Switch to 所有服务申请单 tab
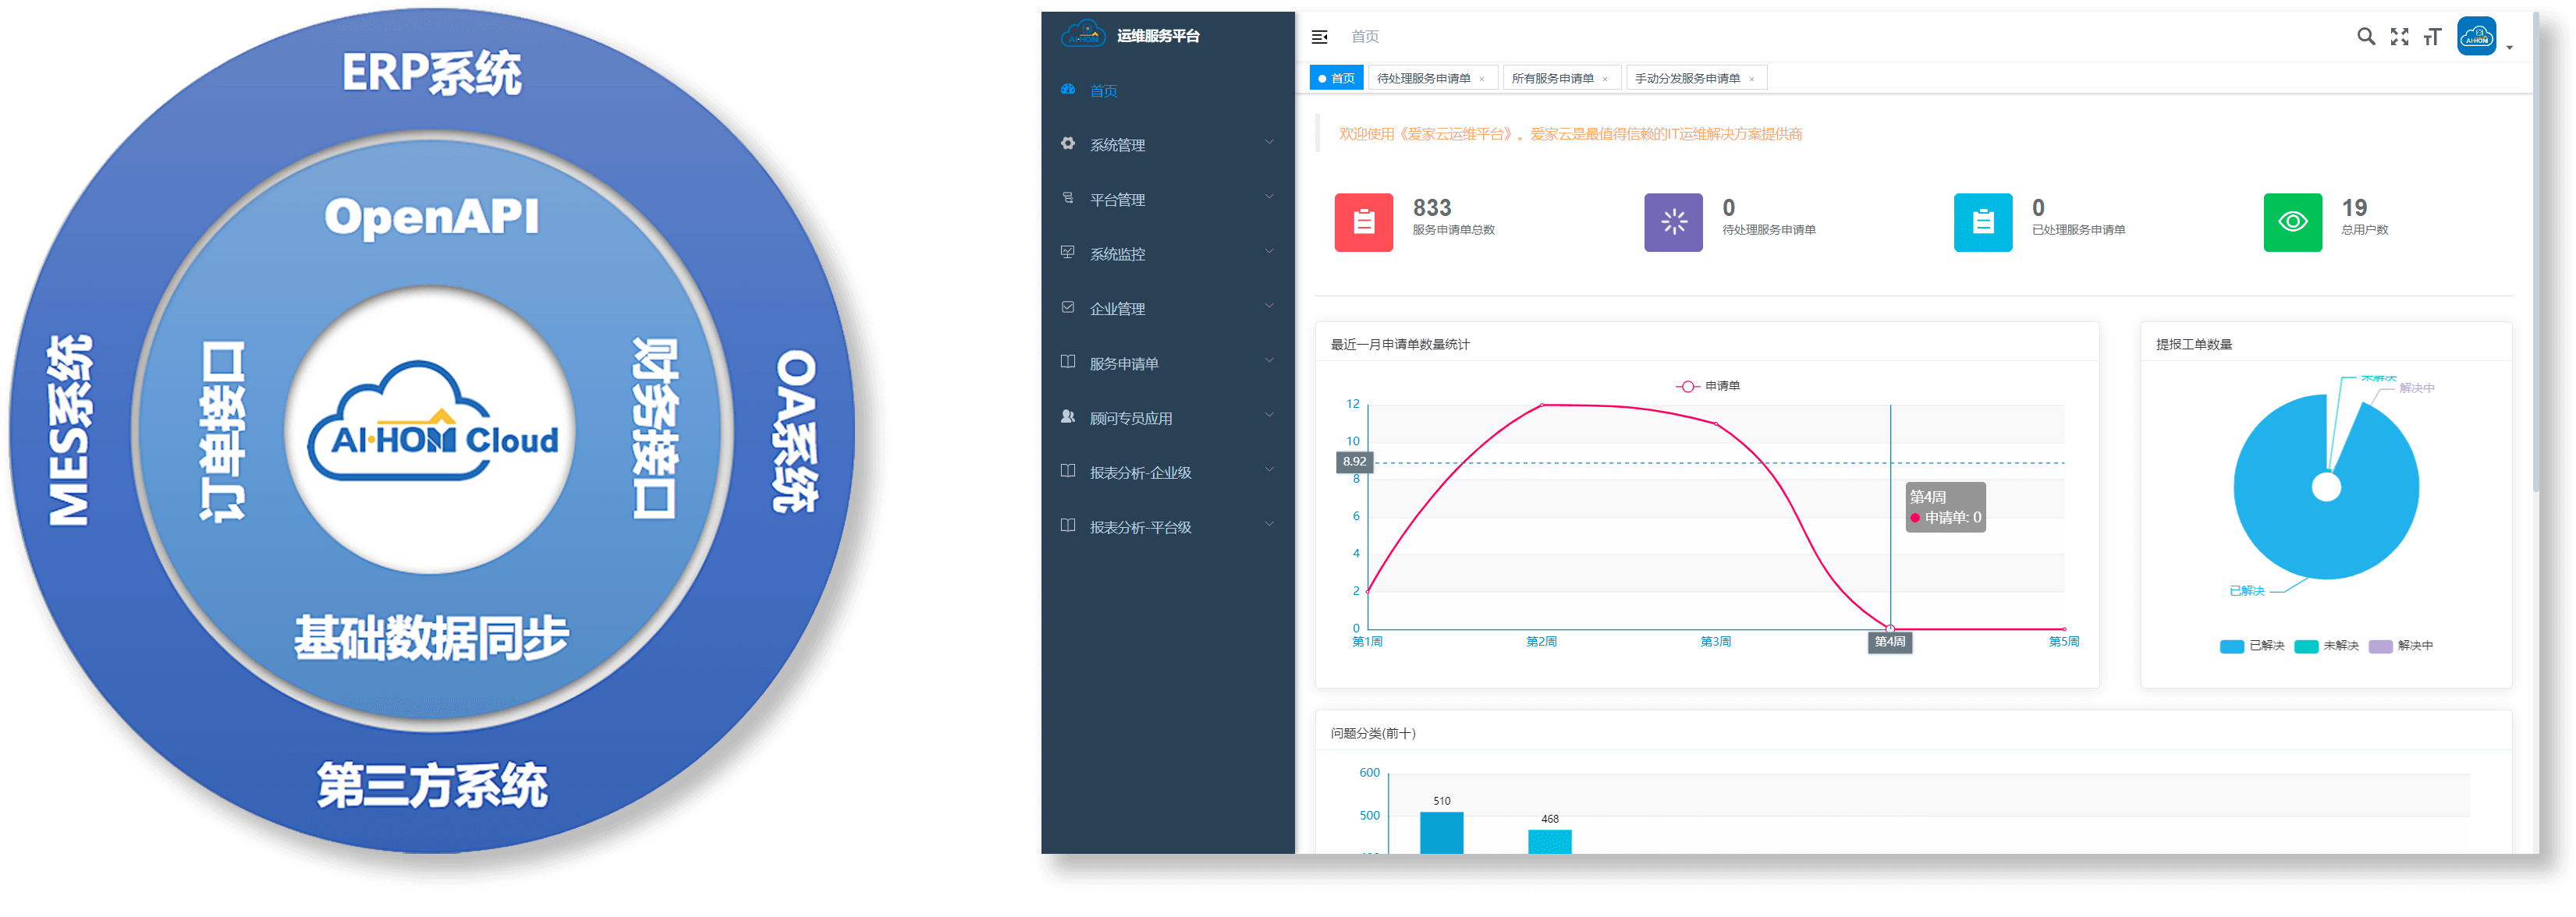This screenshot has width=2576, height=917. click(x=1552, y=78)
